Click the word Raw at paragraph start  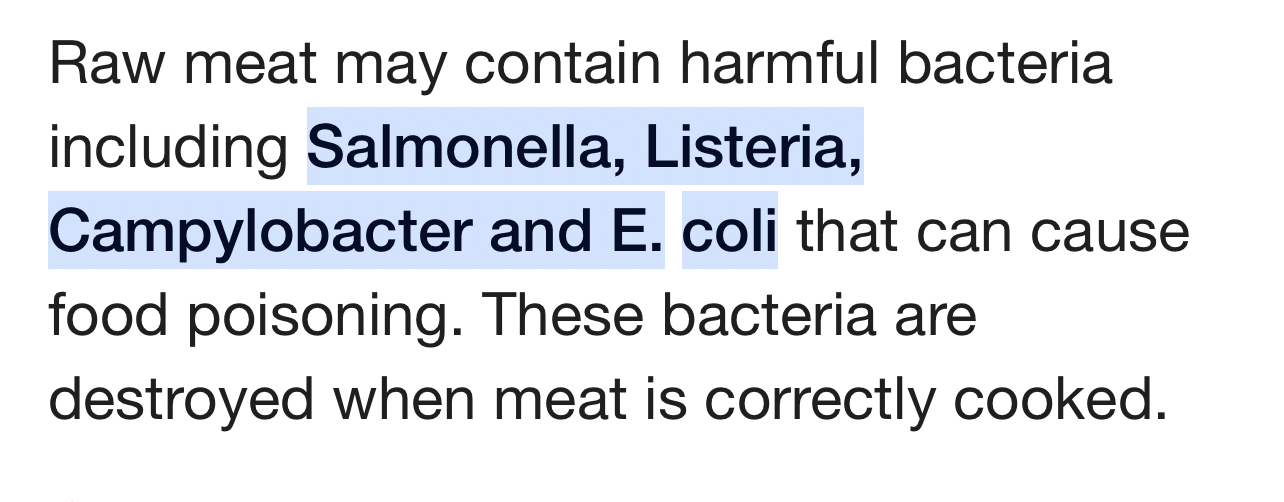[107, 63]
